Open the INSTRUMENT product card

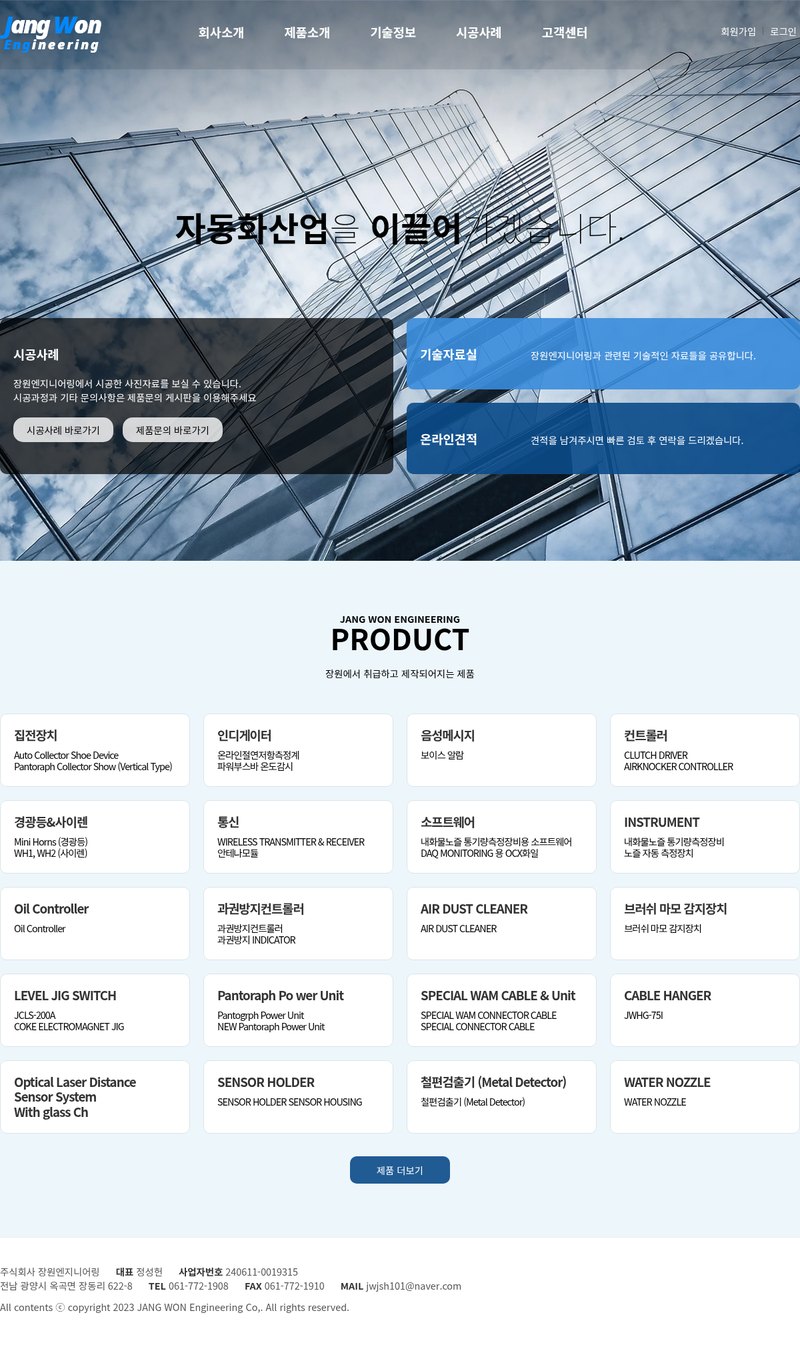[705, 837]
